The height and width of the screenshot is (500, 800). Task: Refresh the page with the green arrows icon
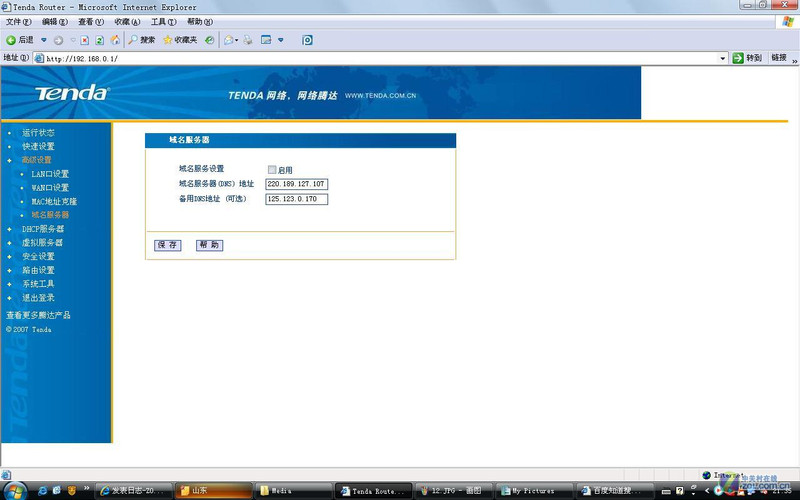(100, 40)
